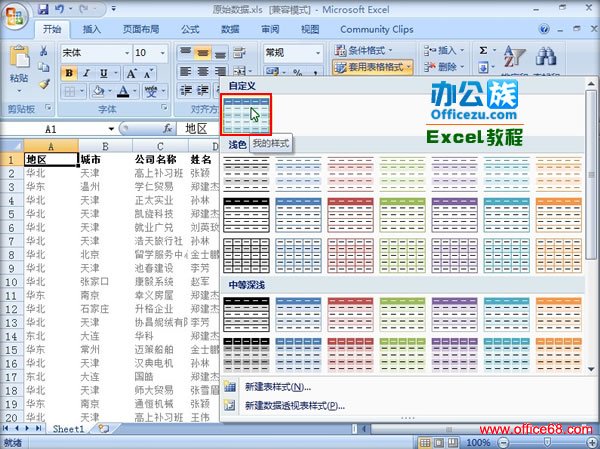Click the phonetic guide 文 icon

point(151,91)
